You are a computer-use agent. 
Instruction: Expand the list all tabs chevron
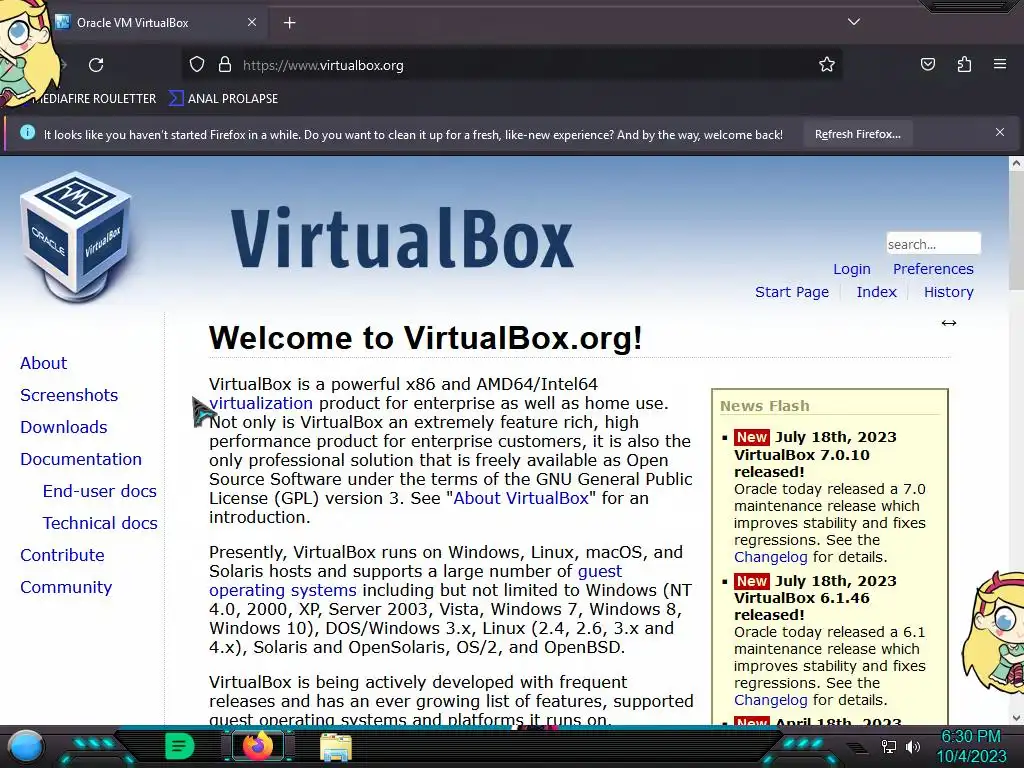coord(854,22)
